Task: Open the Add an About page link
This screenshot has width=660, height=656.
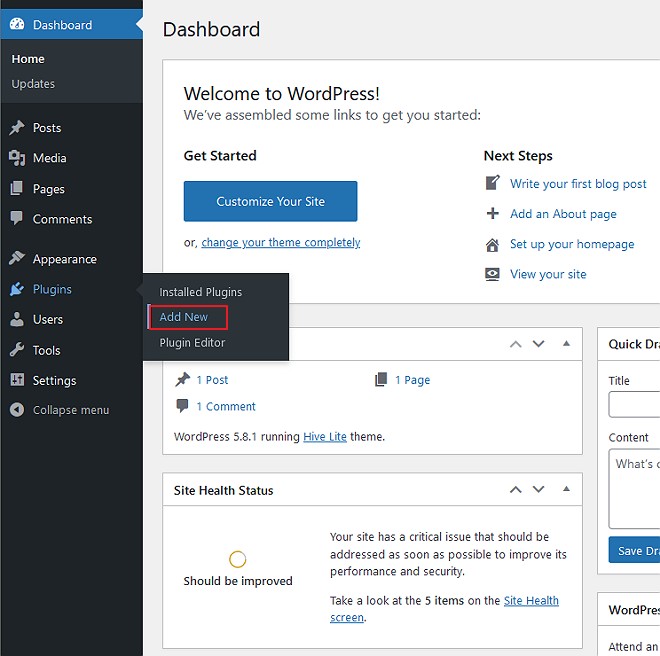Action: coord(563,214)
